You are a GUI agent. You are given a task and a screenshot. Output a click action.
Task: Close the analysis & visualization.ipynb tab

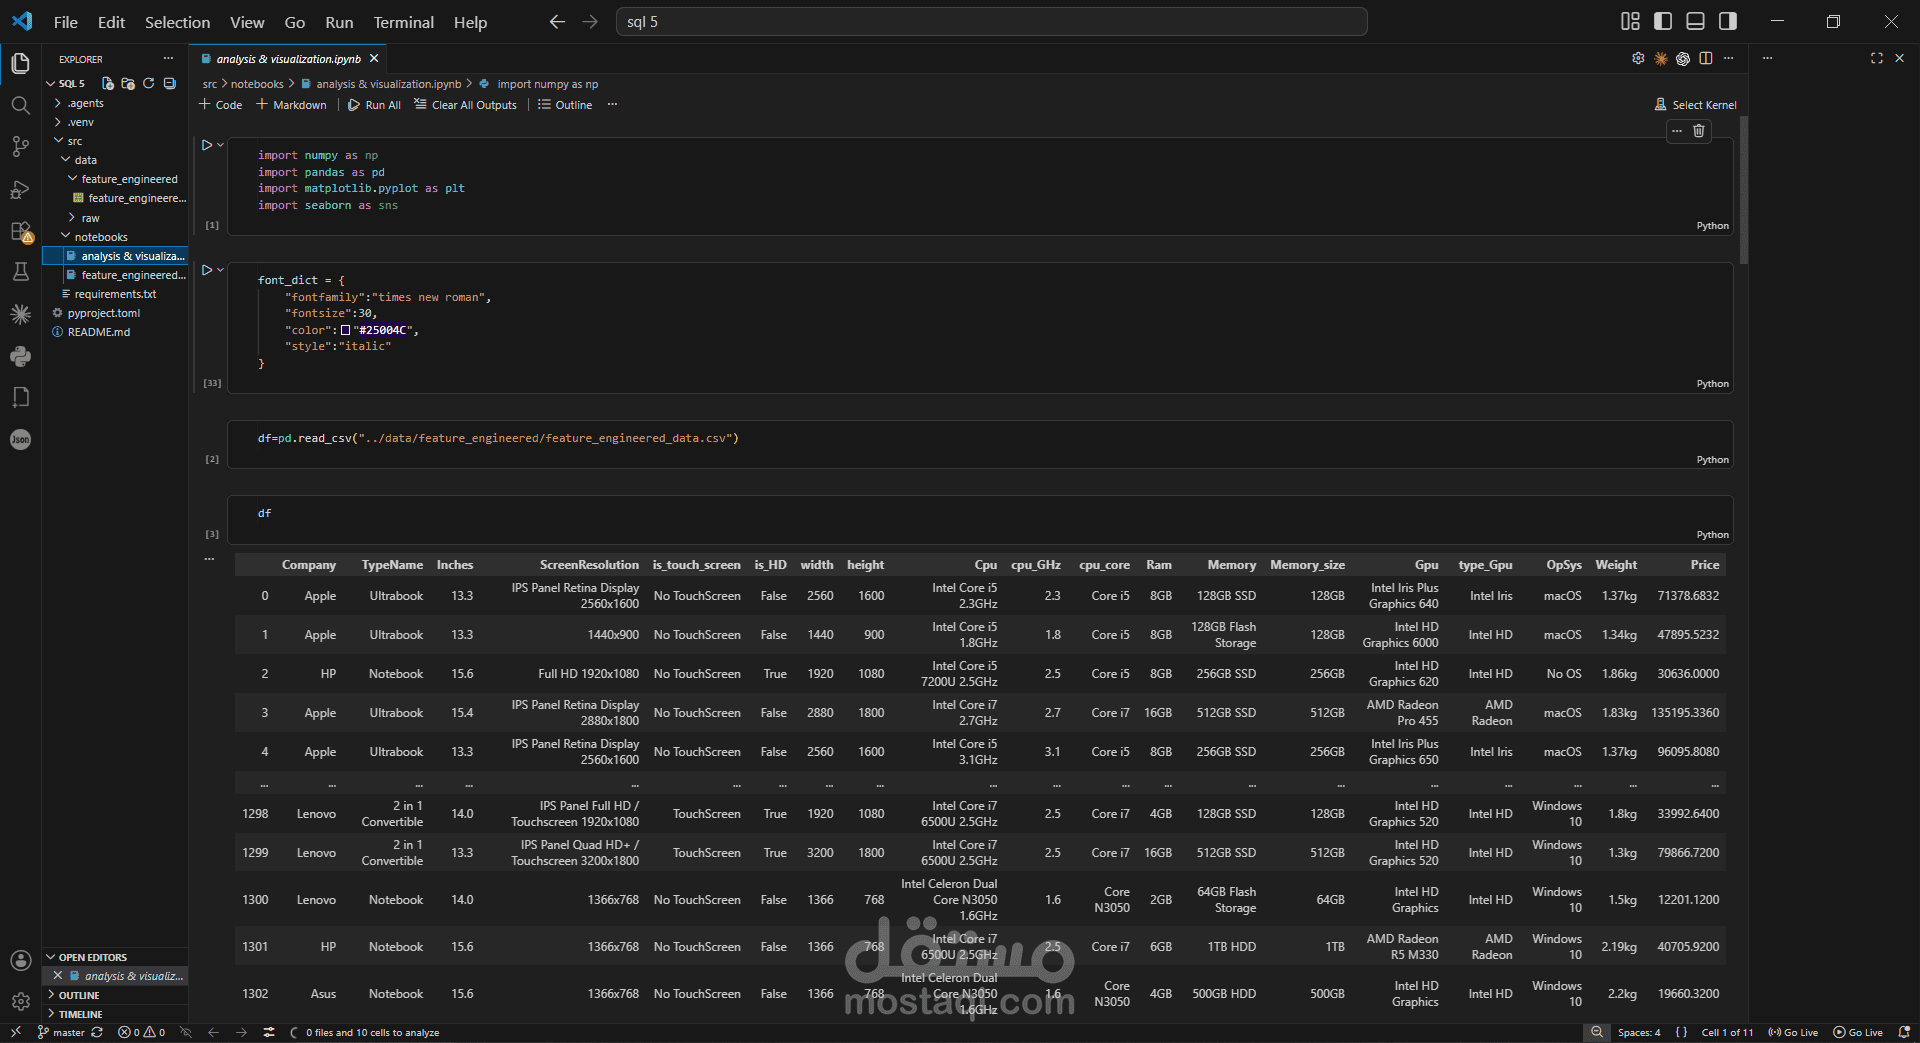[374, 59]
